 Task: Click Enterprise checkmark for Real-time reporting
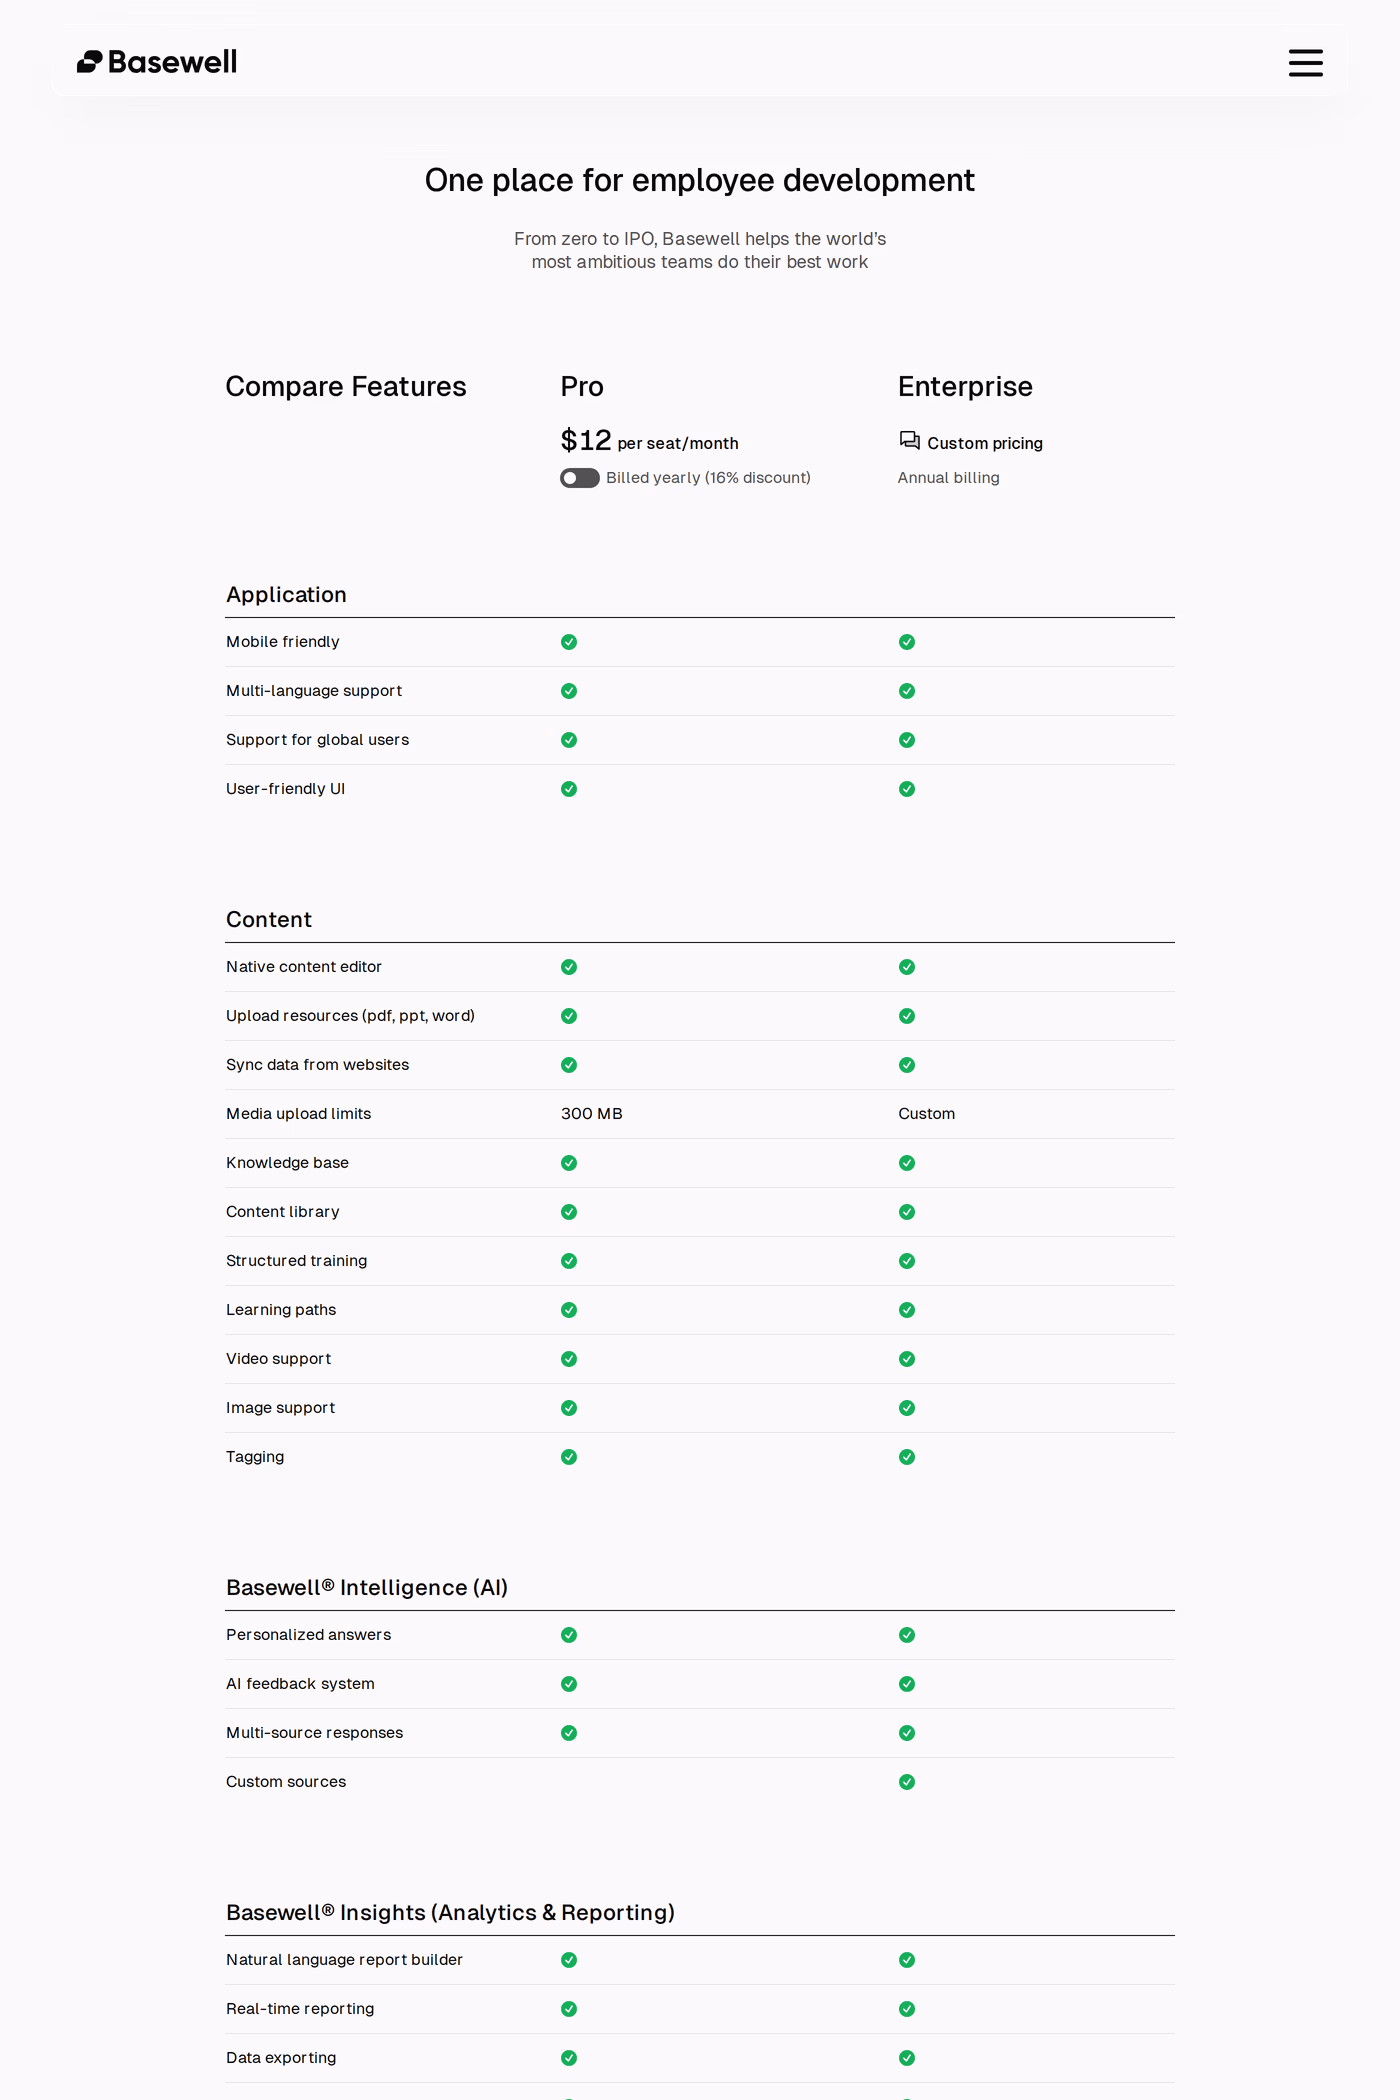907,2009
